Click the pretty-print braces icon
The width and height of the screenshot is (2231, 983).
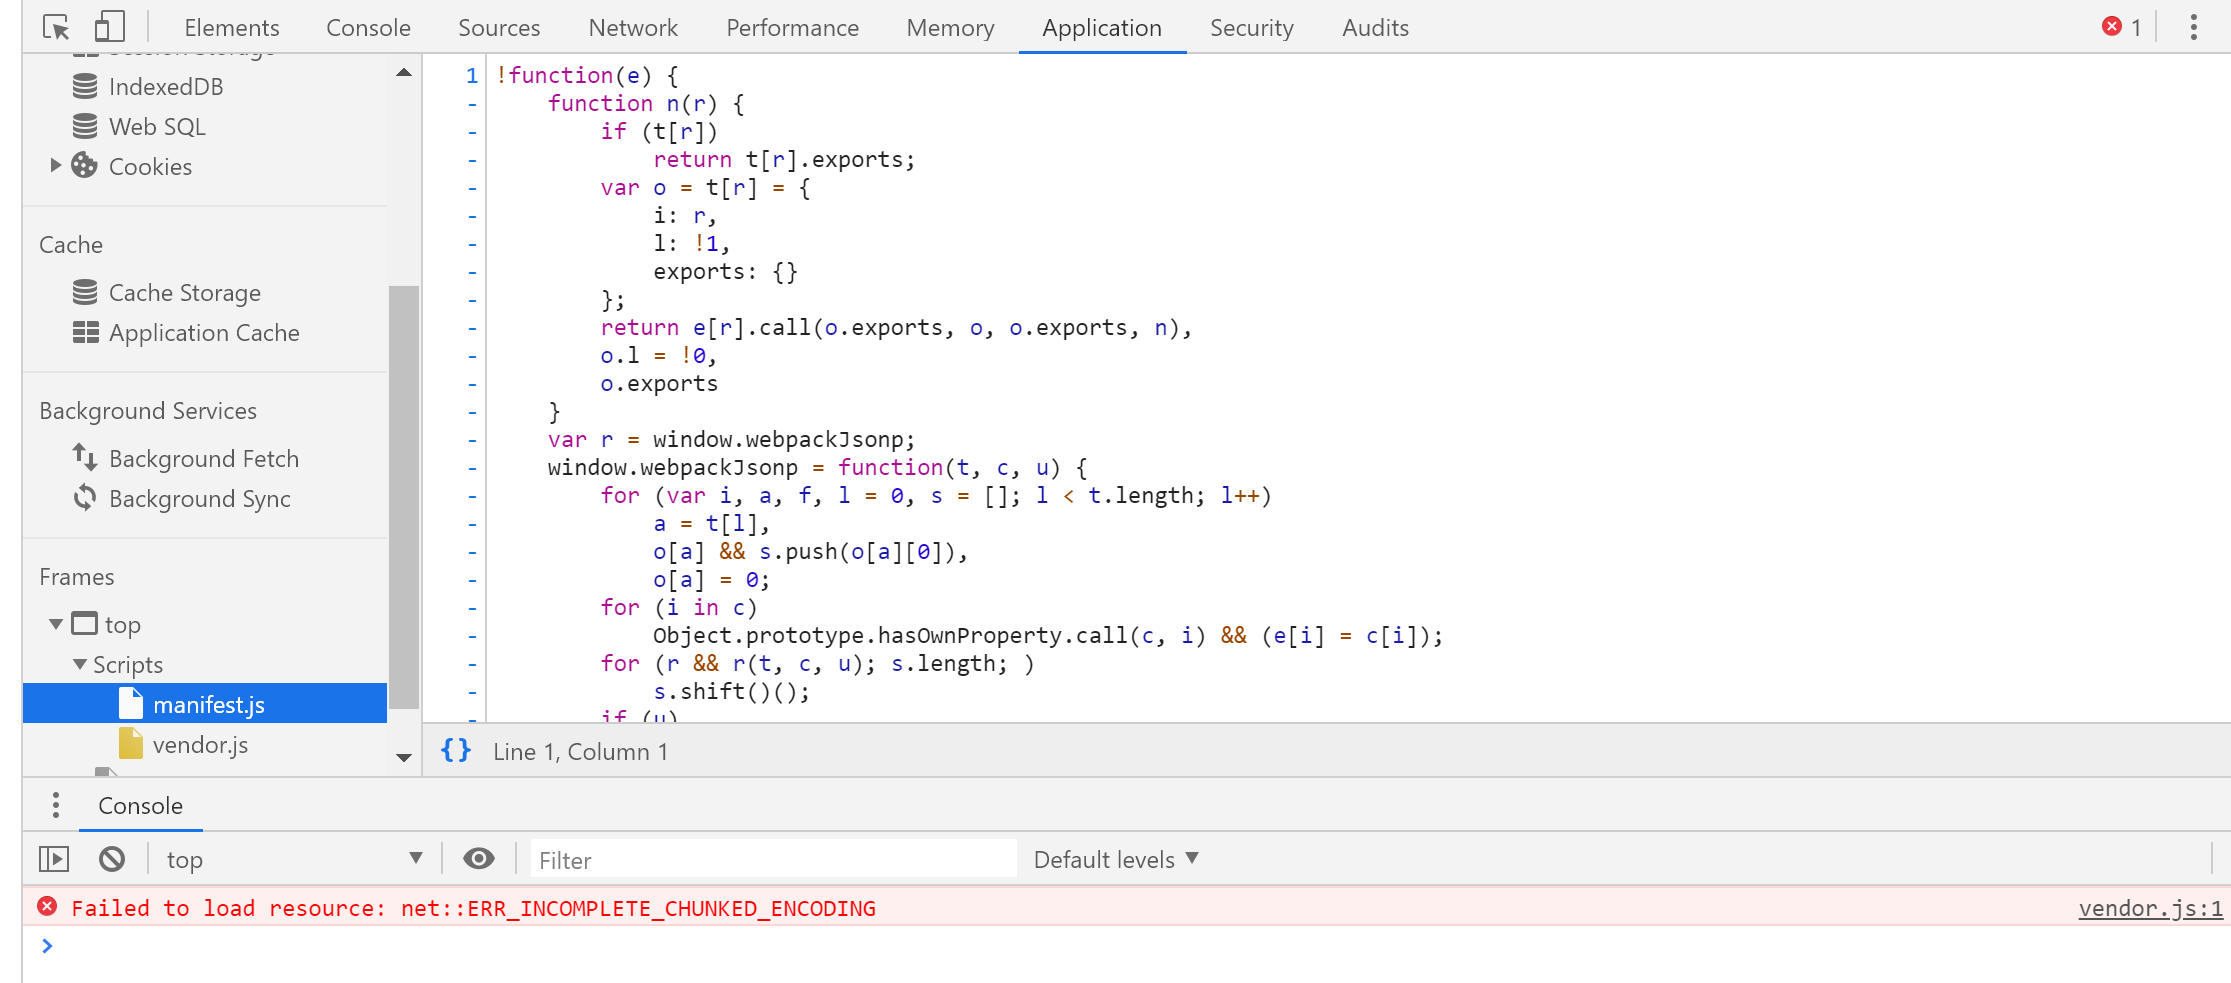tap(456, 750)
